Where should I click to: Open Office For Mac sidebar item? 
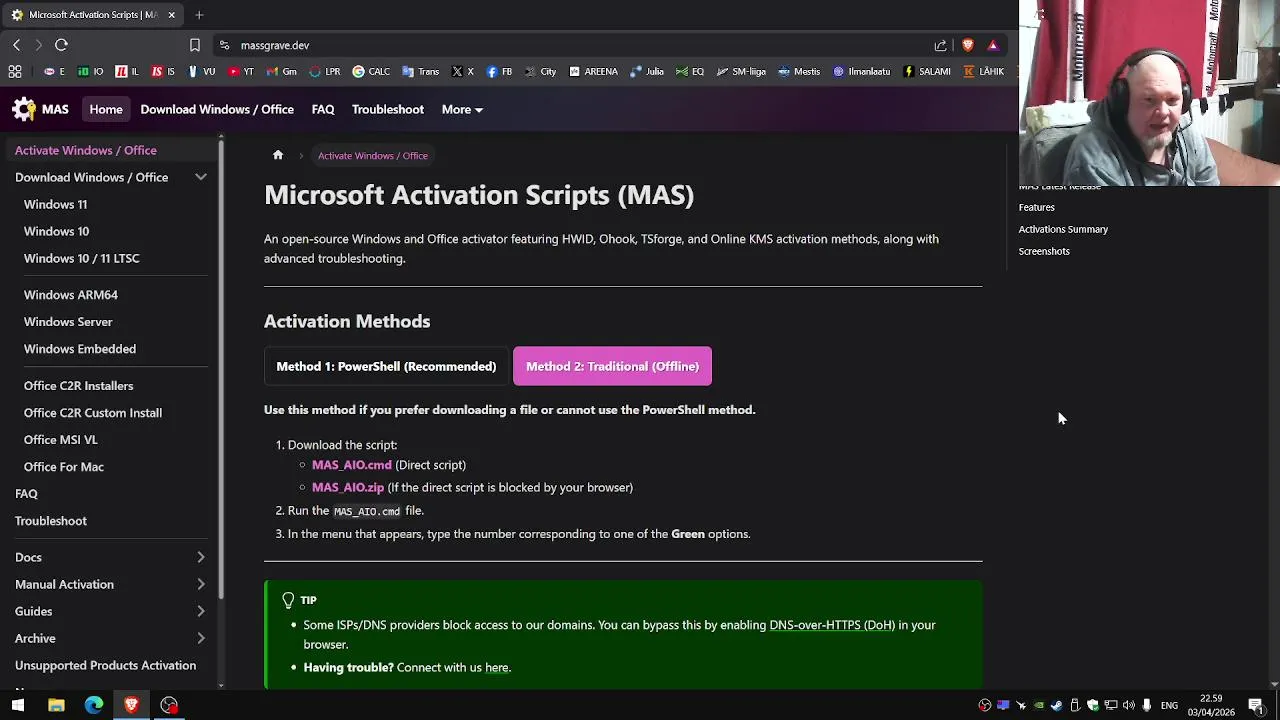64,467
